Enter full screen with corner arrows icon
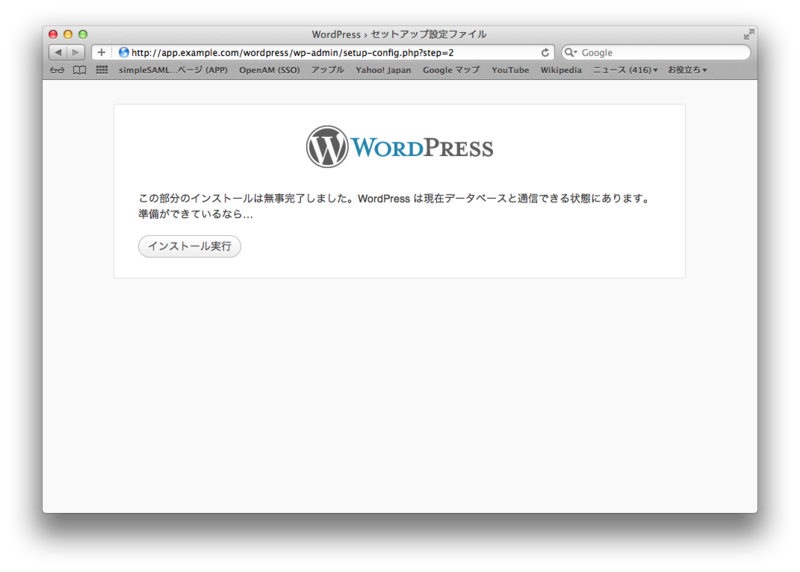The height and width of the screenshot is (572, 800). (748, 34)
